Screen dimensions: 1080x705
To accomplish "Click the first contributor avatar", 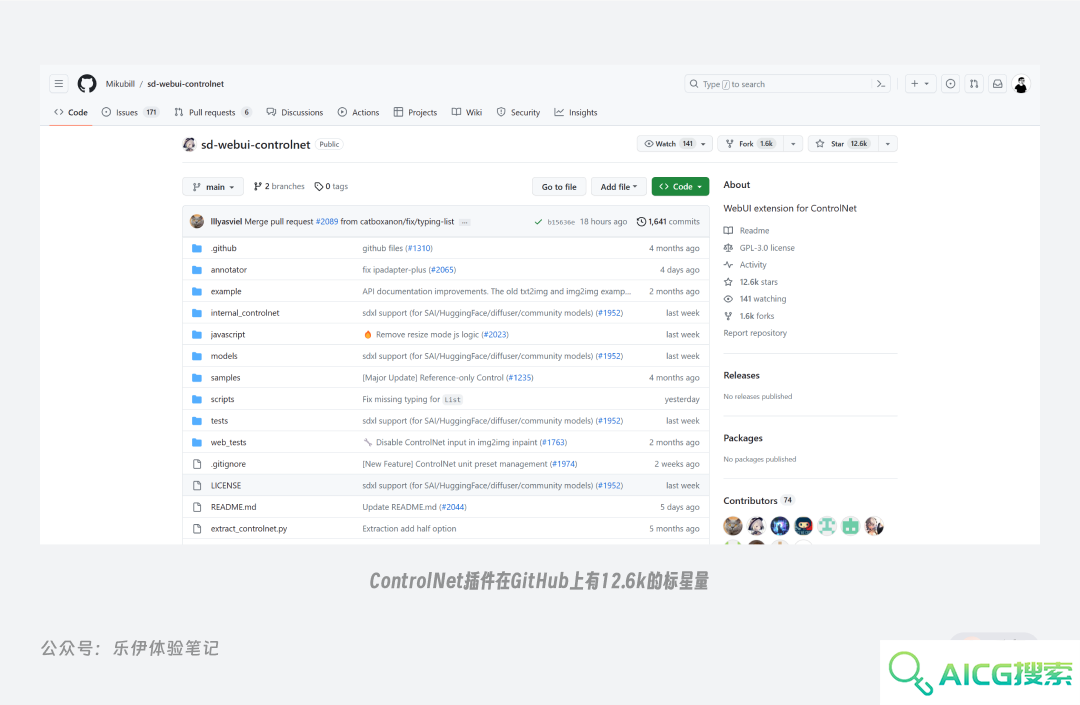I will [x=733, y=526].
